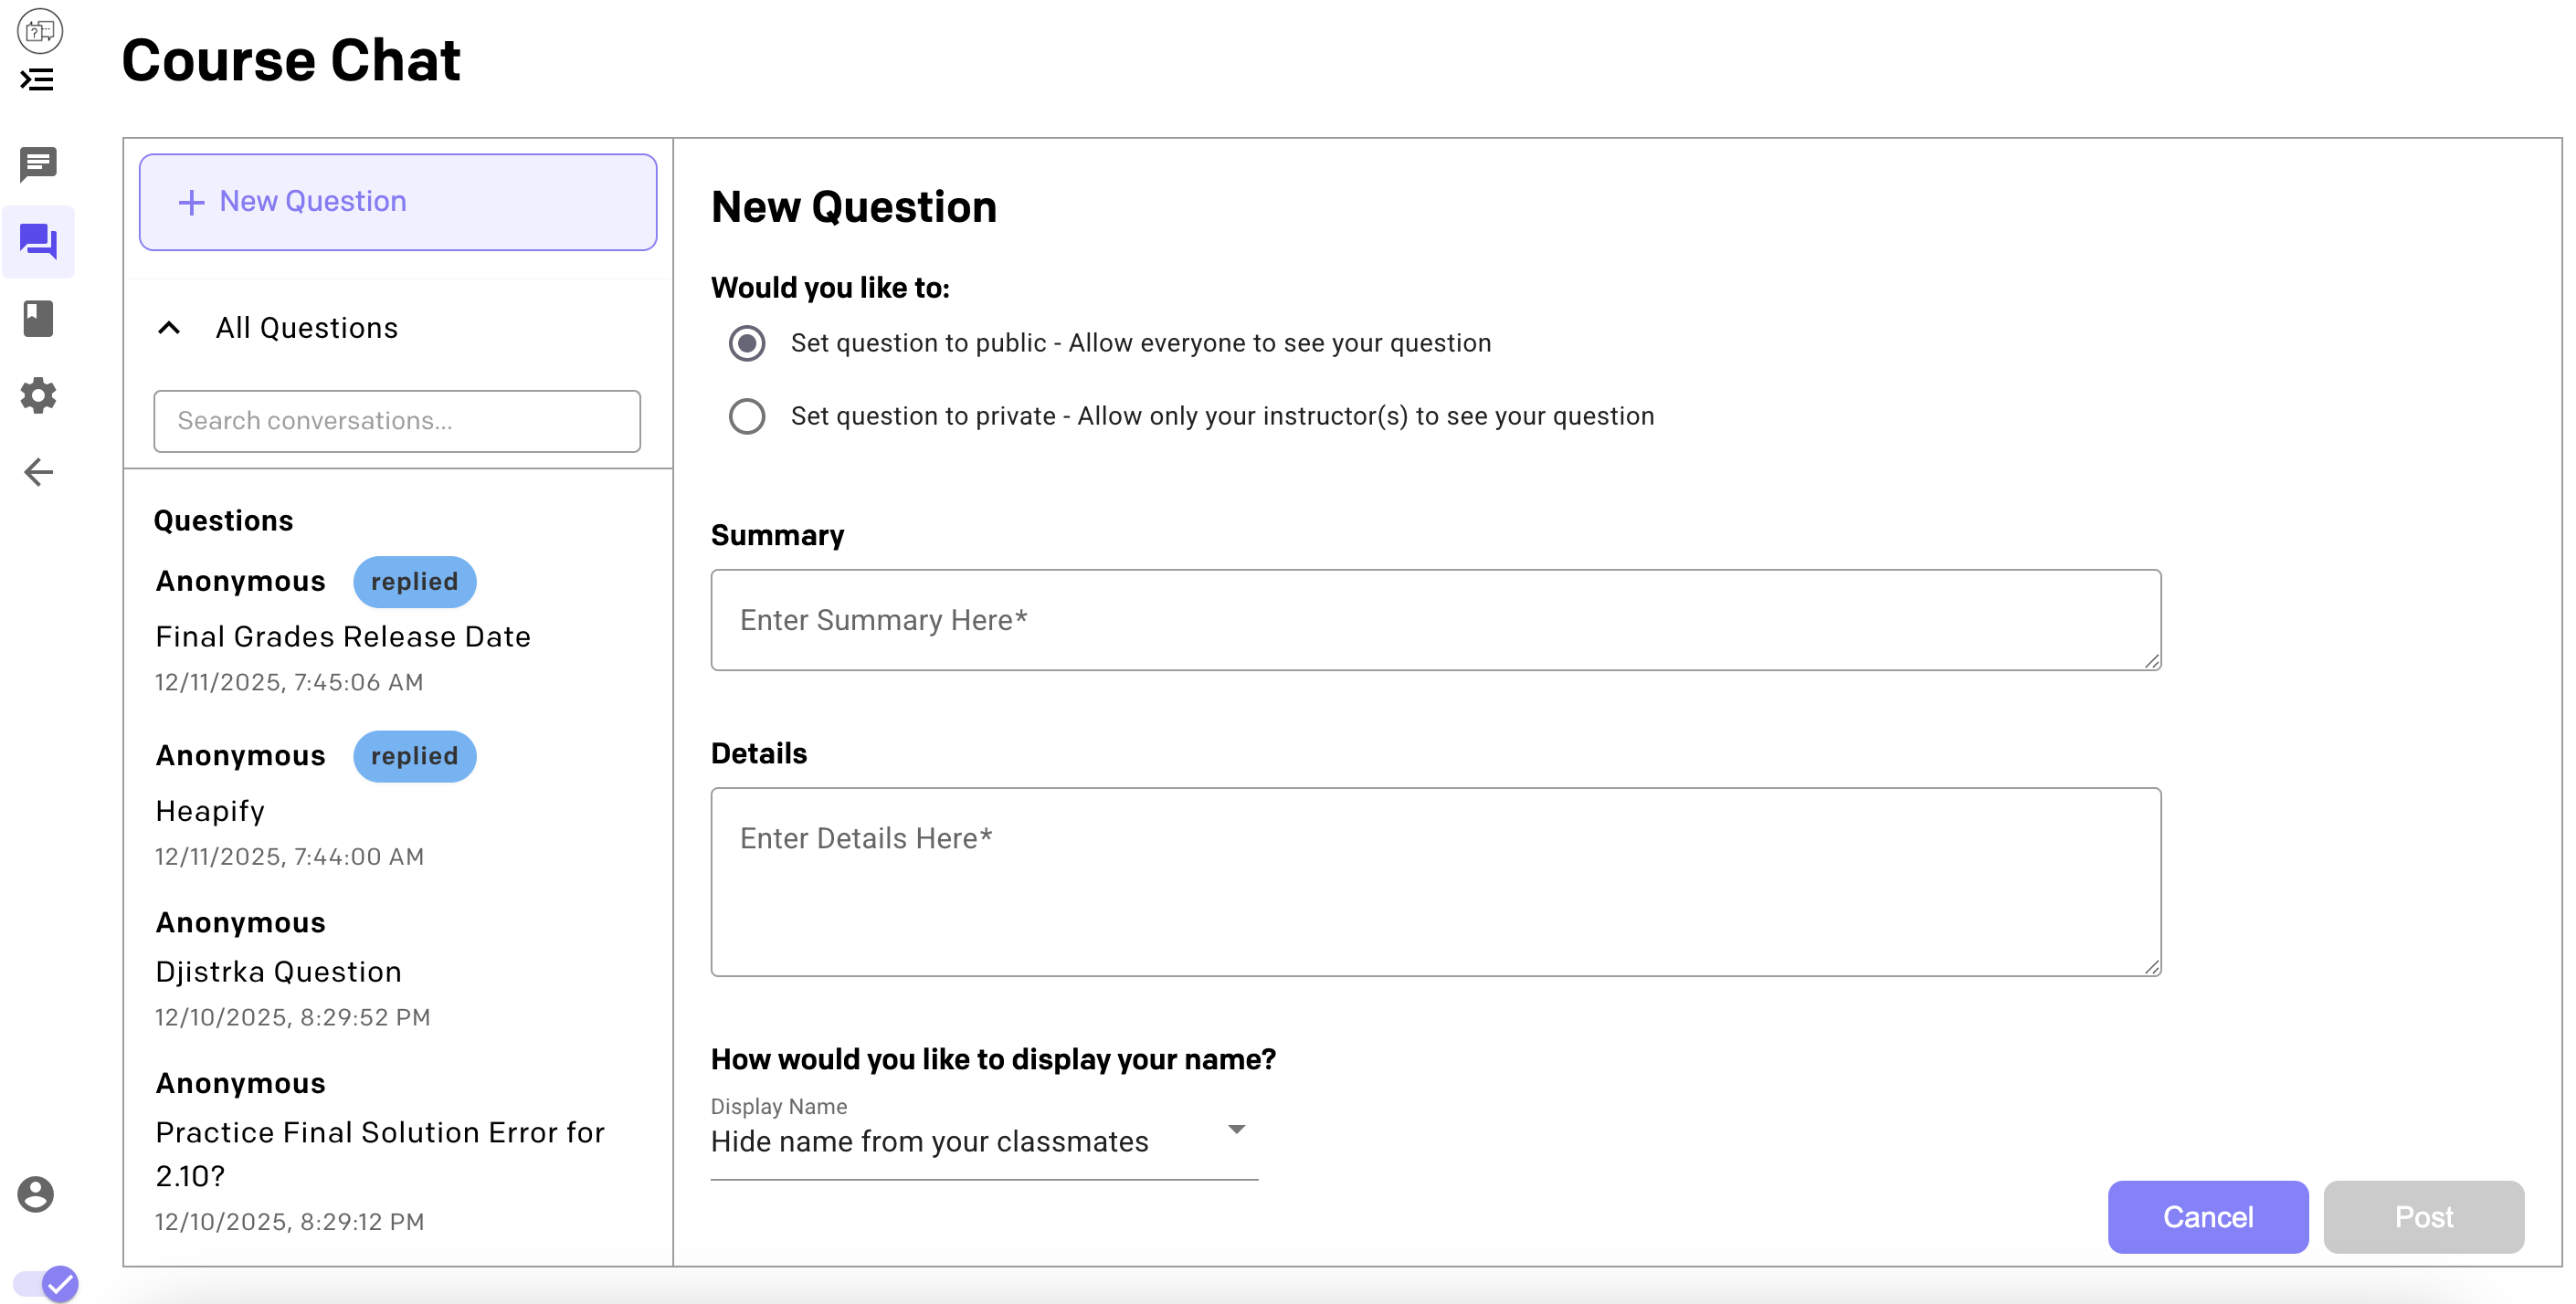Click the Search conversations field

(x=397, y=421)
